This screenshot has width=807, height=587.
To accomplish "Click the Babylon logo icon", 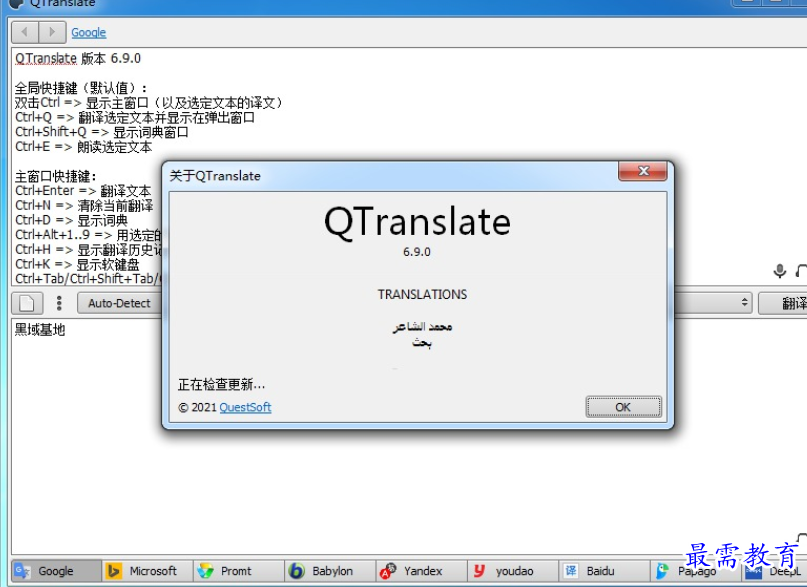I will pos(296,571).
